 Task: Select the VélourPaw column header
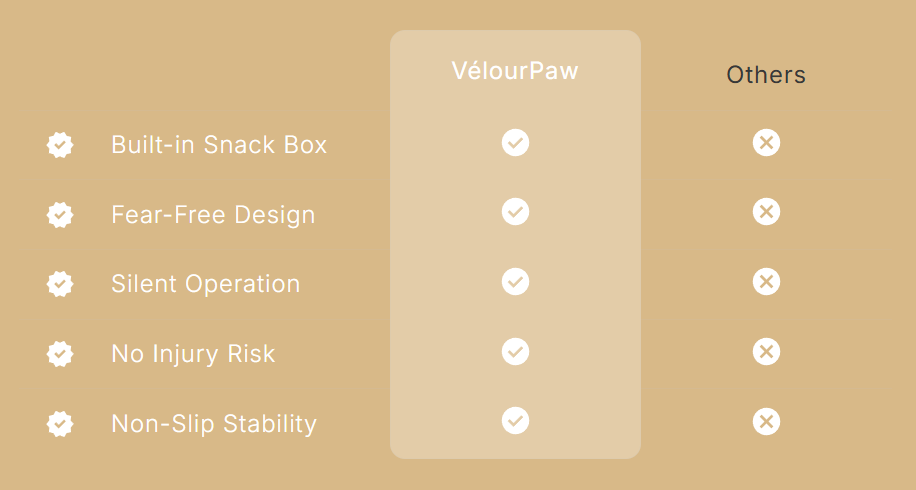pos(515,71)
